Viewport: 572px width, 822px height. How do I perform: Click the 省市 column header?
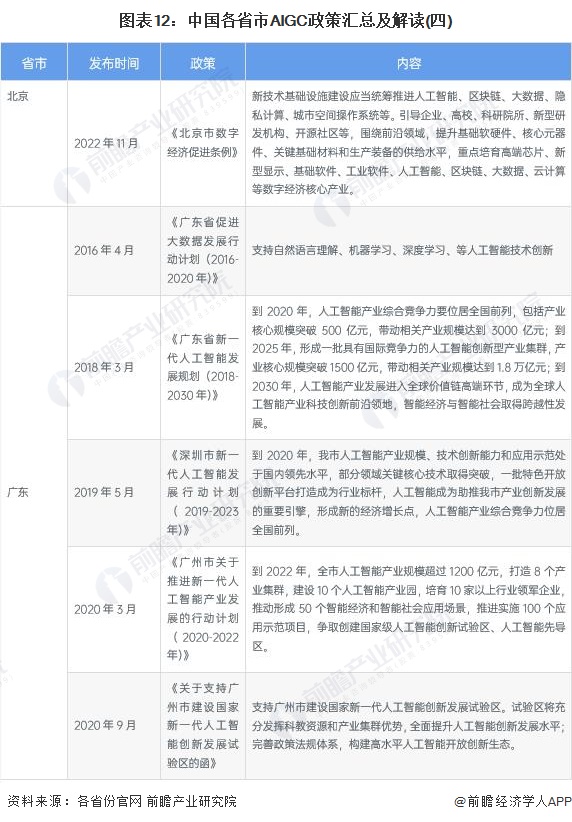(34, 63)
